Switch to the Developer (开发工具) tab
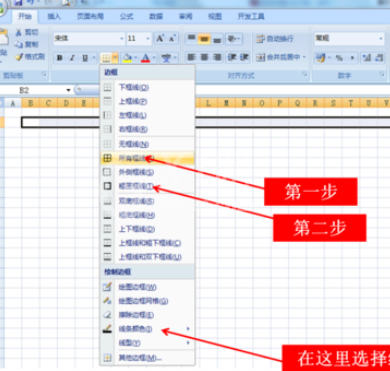 coord(251,16)
